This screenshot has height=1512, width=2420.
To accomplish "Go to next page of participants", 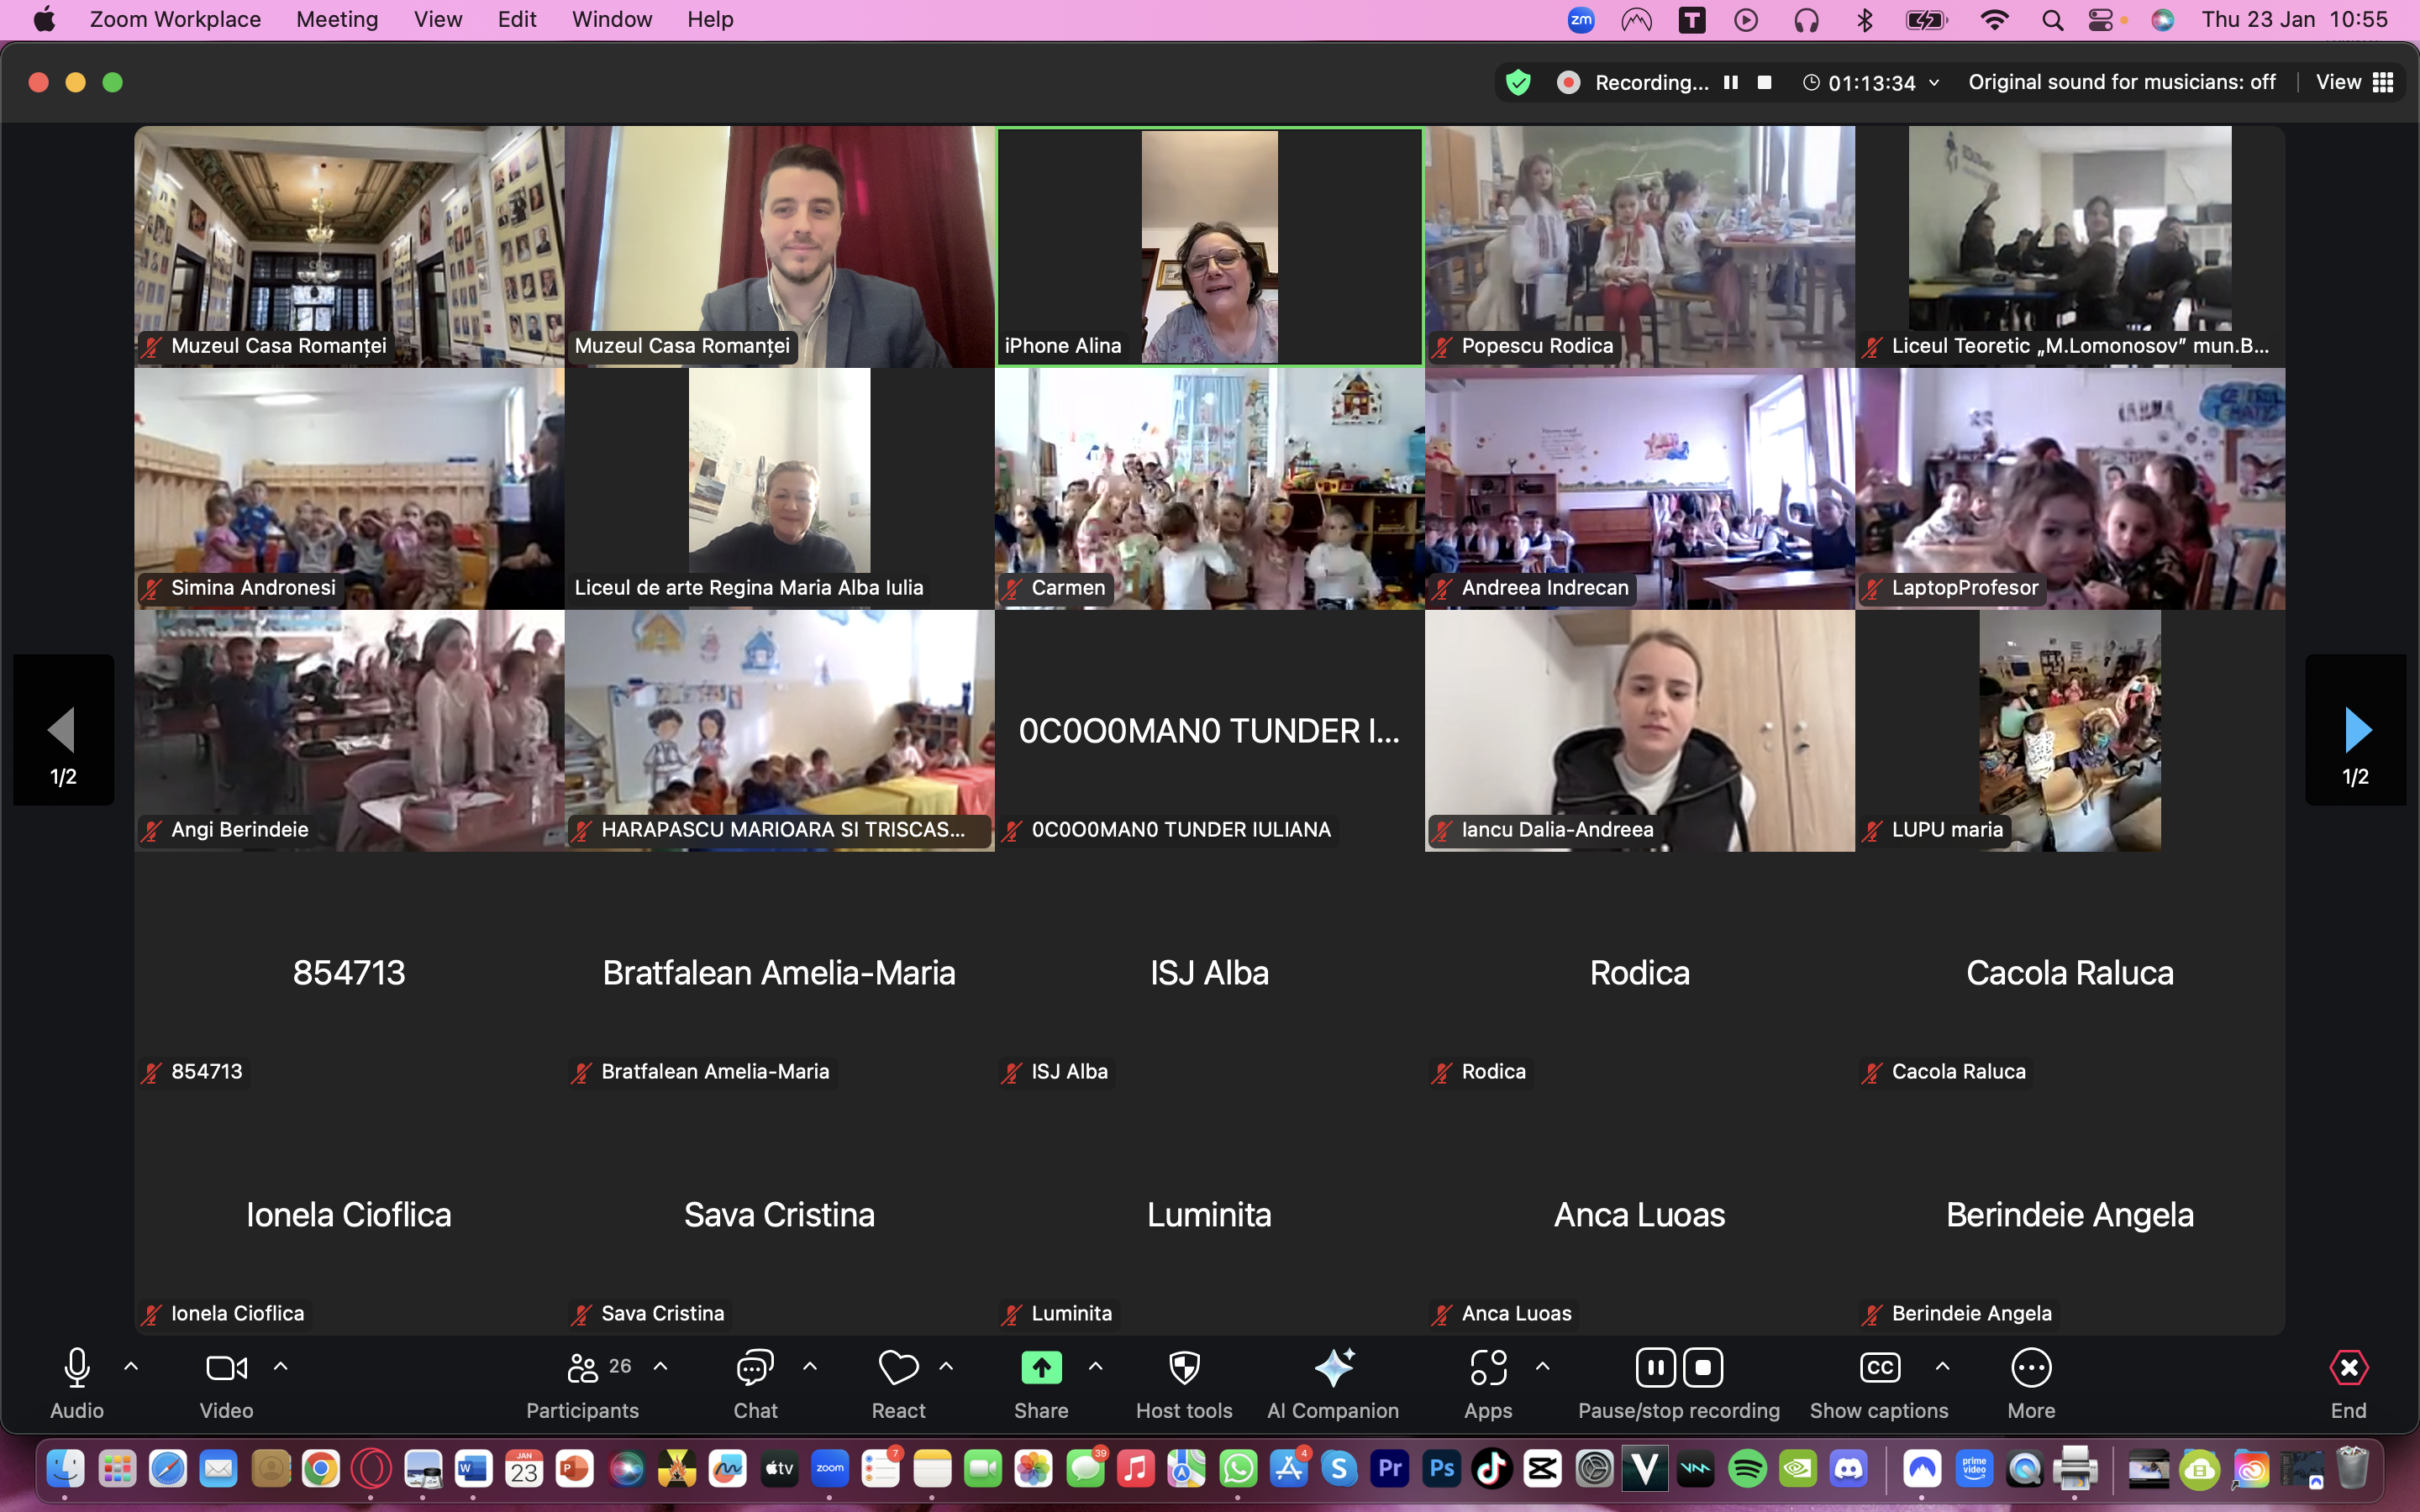I will coord(2356,731).
